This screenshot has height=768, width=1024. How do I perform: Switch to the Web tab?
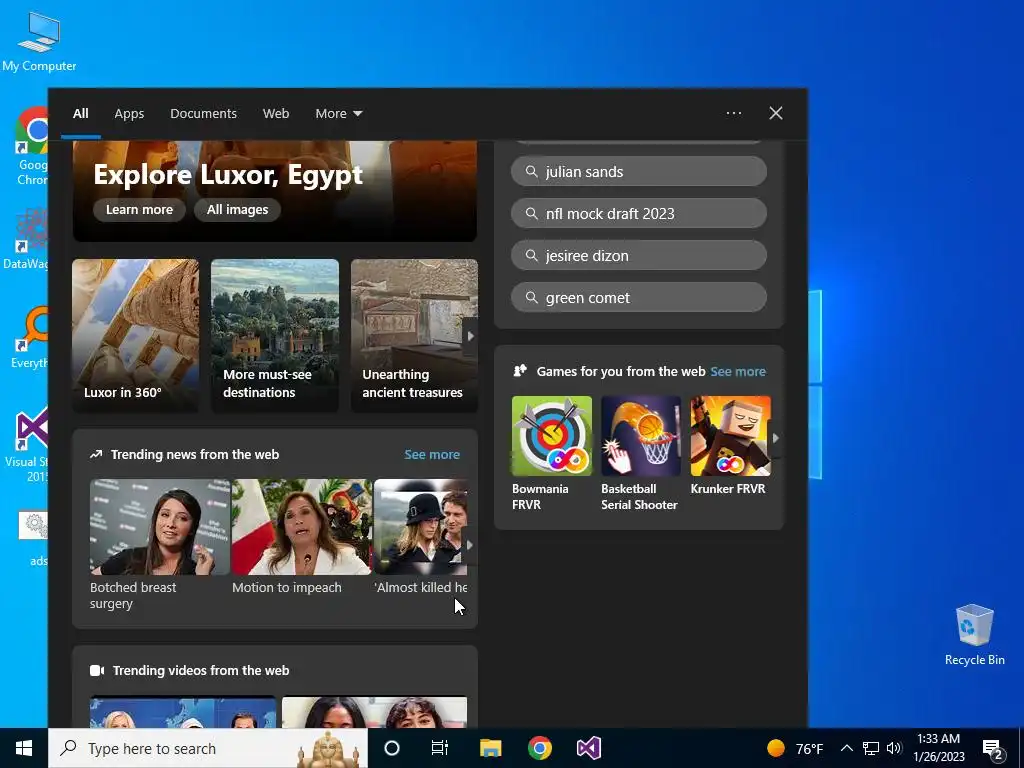[x=276, y=114]
